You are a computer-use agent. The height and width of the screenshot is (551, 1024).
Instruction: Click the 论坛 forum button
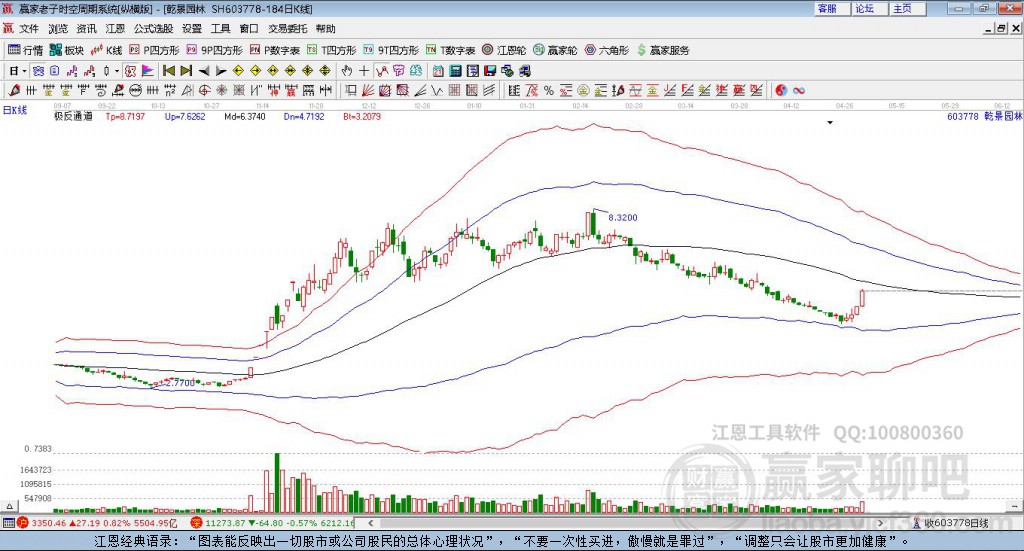tap(870, 8)
